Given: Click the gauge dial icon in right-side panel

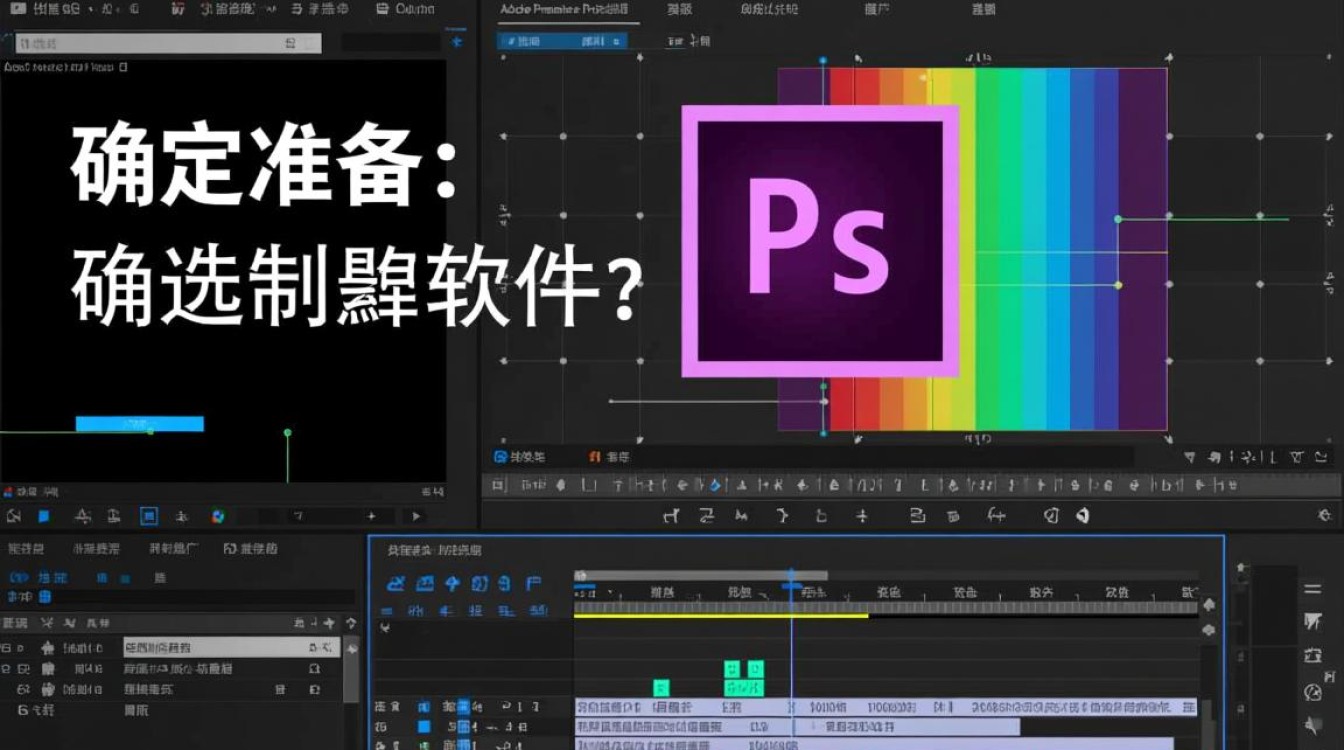Looking at the screenshot, I should pos(1313,692).
